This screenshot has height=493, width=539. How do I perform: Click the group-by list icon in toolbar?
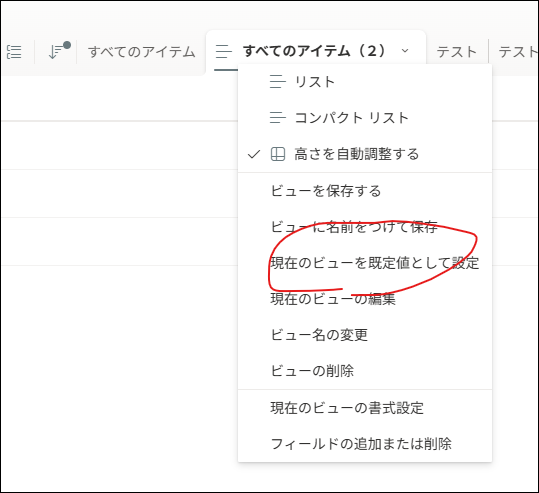14,52
